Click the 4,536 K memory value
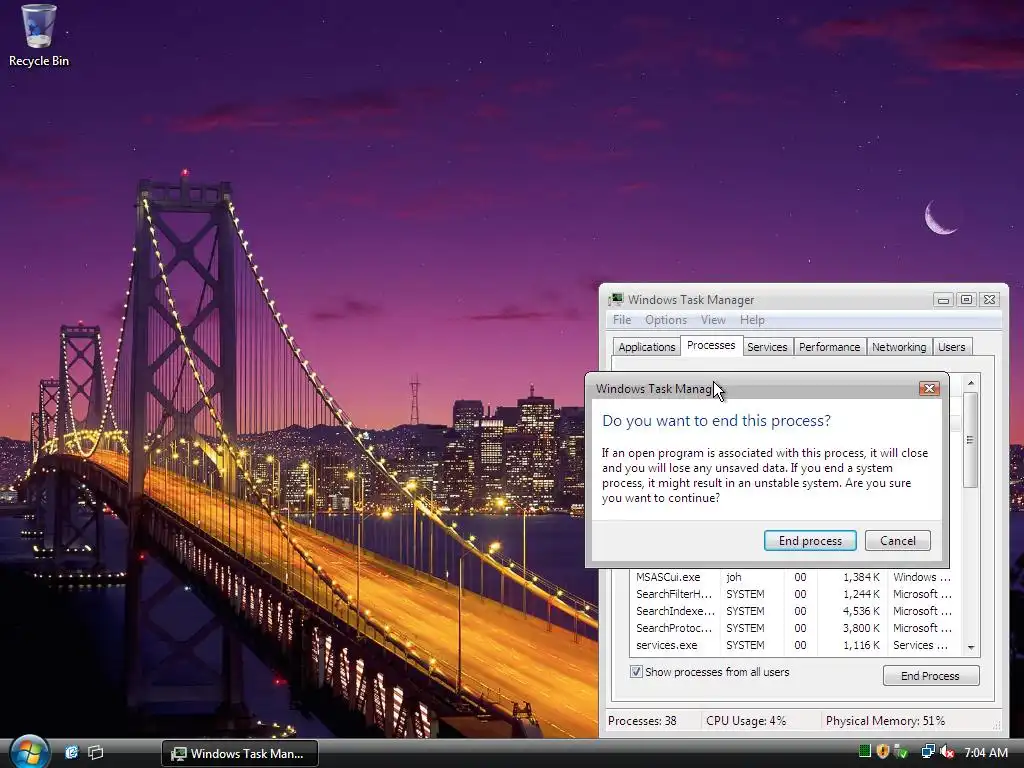Image resolution: width=1024 pixels, height=768 pixels. pyautogui.click(x=861, y=611)
